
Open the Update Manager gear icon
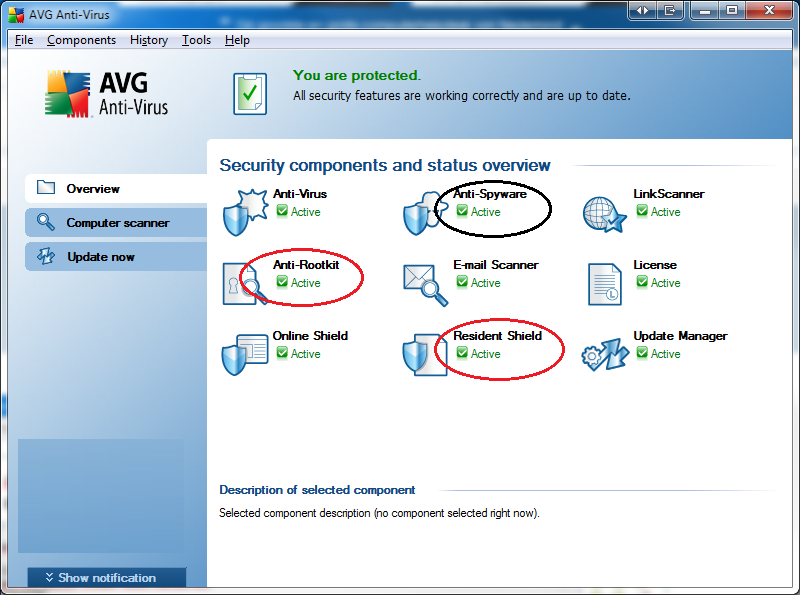click(605, 354)
